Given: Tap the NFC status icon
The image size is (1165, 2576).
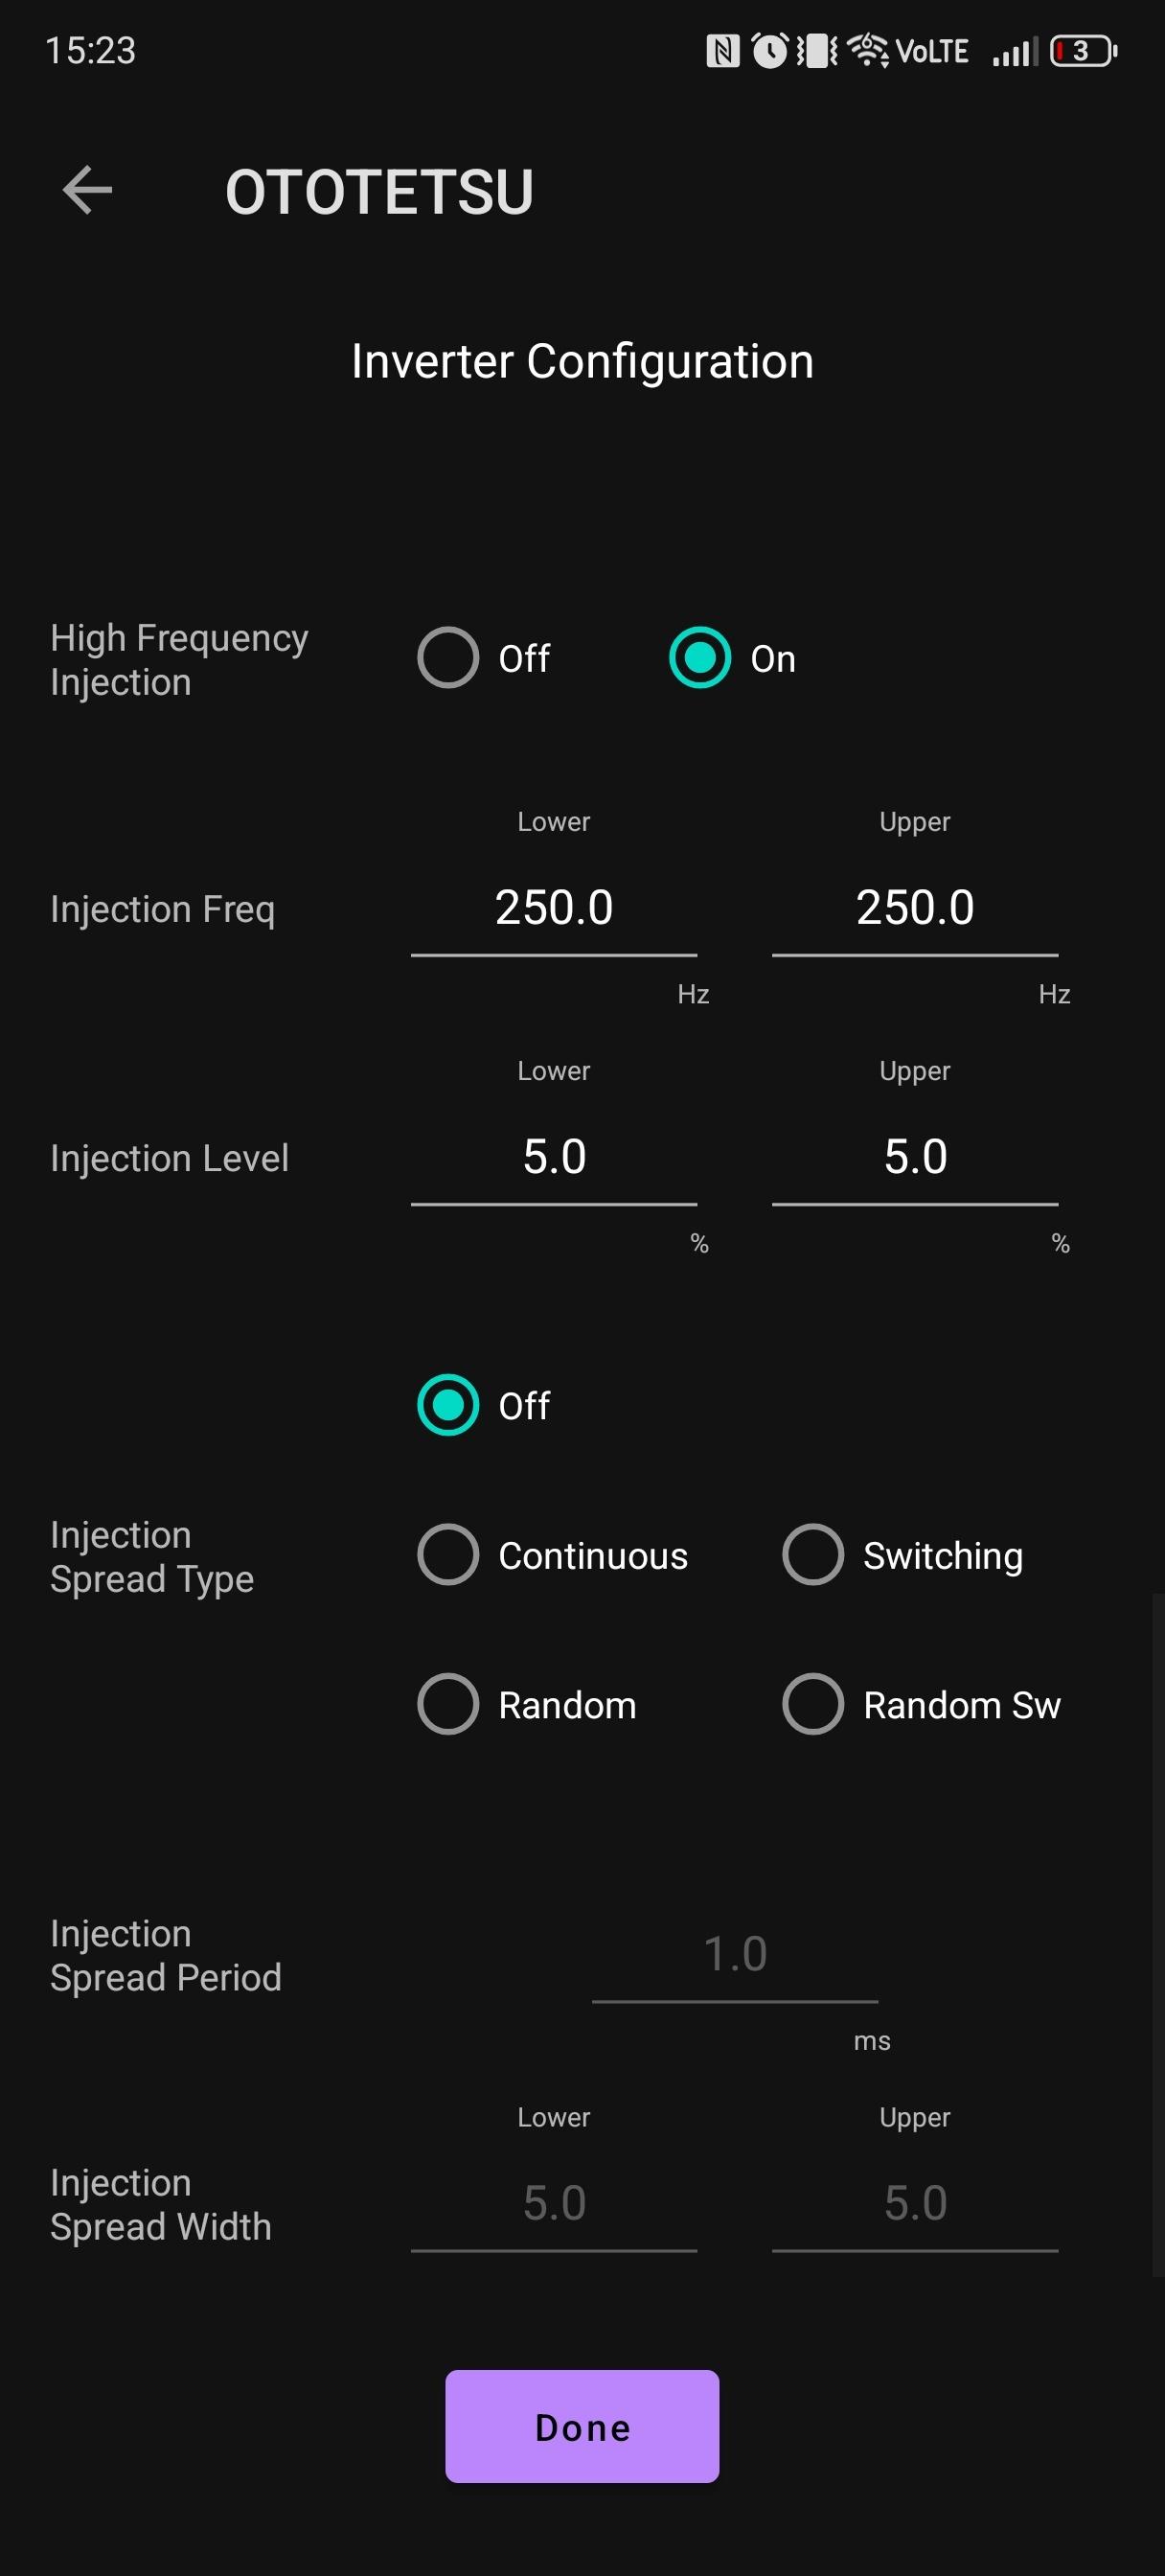Looking at the screenshot, I should click(722, 50).
